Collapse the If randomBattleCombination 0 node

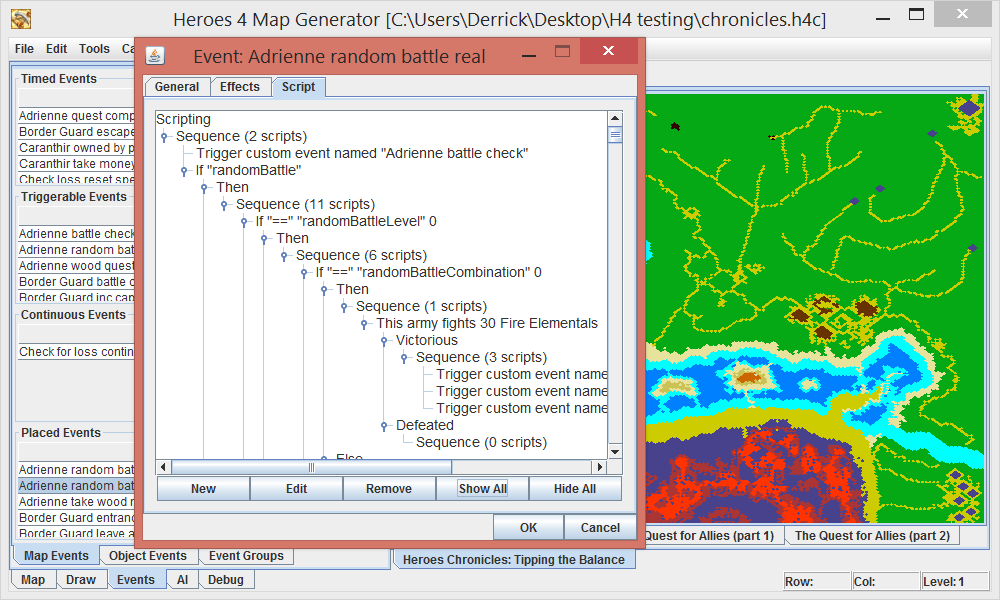pyautogui.click(x=304, y=272)
